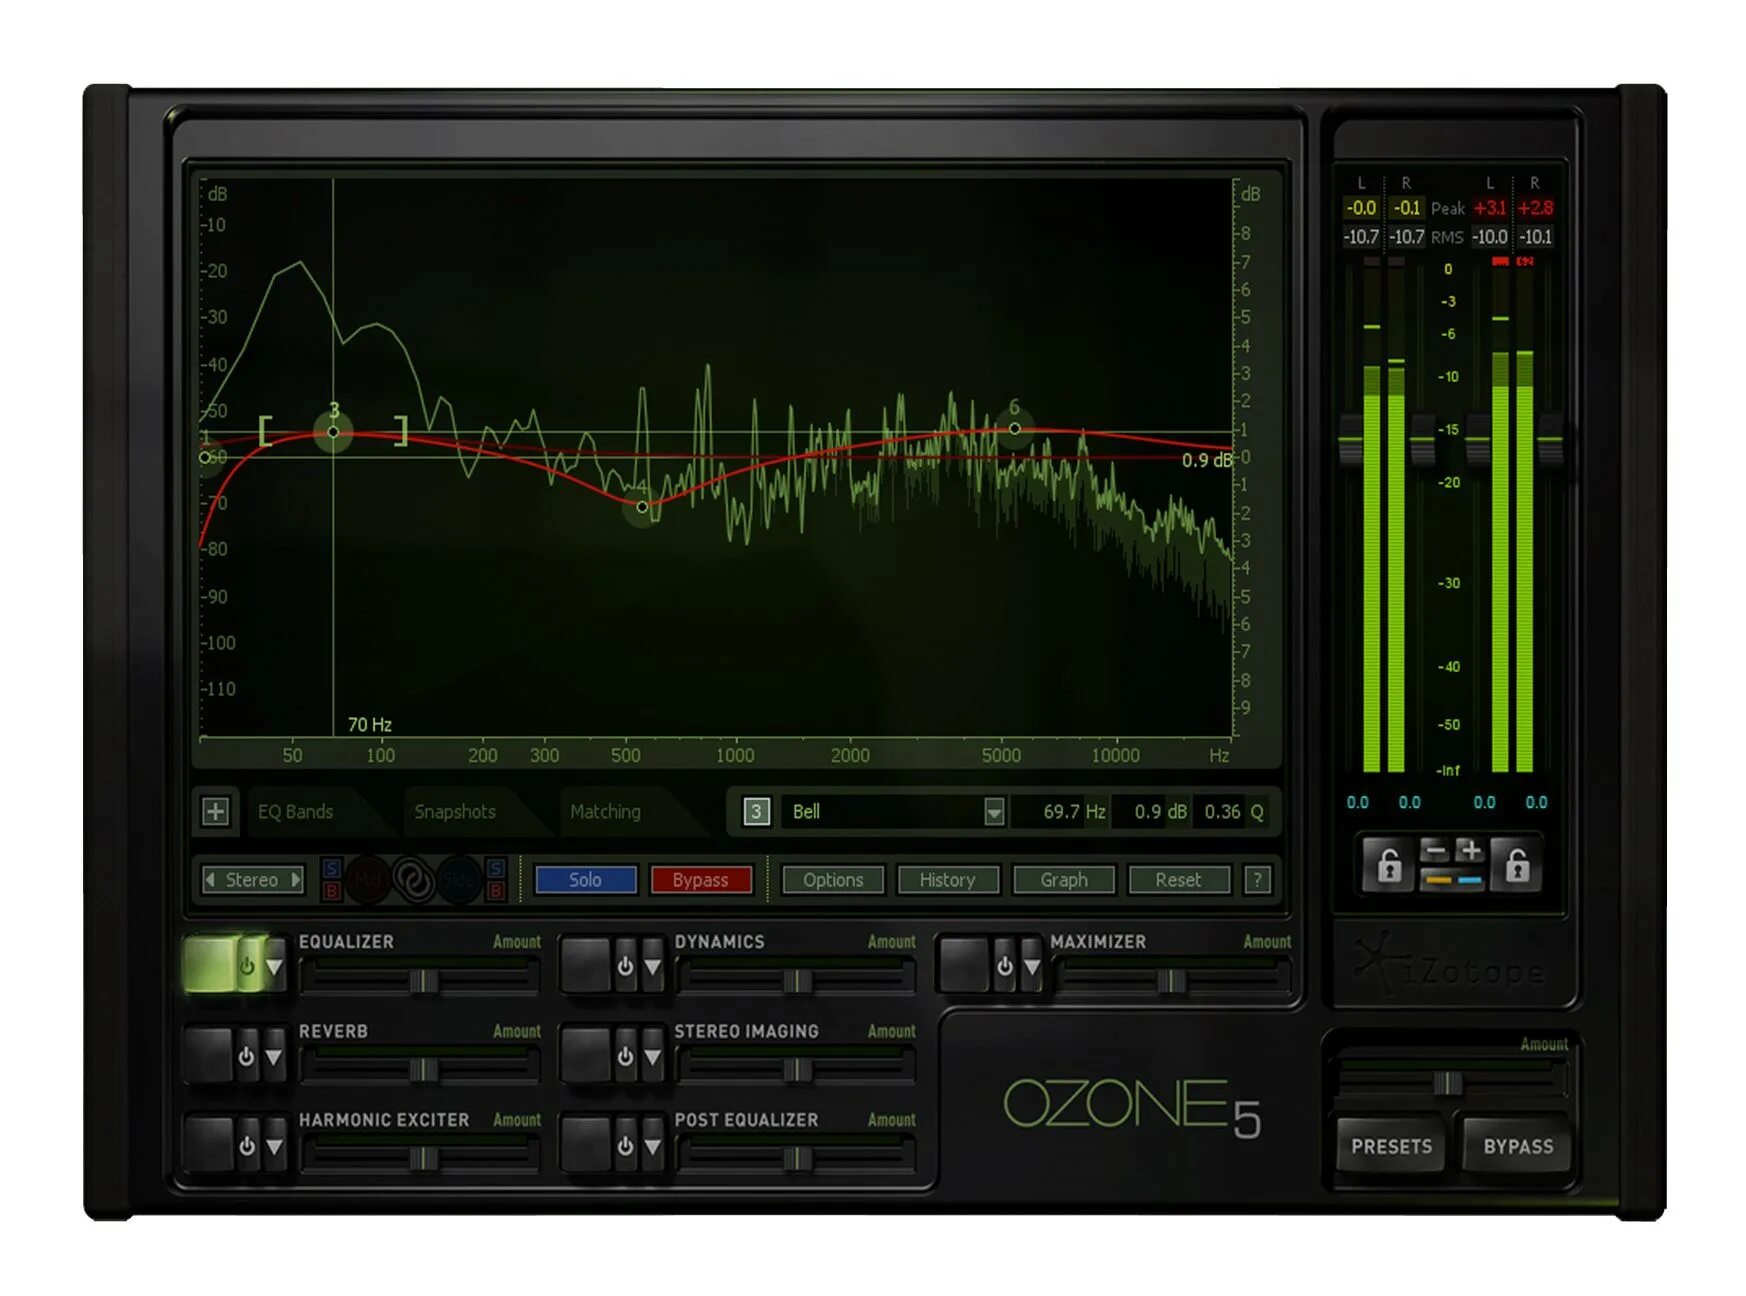Click the B bypass square next to Mid

coord(332,890)
